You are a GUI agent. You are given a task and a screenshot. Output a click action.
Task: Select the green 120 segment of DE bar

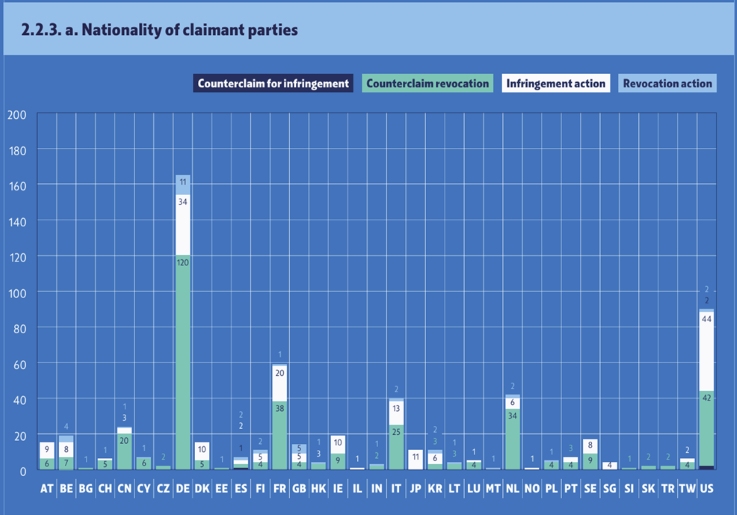pyautogui.click(x=183, y=360)
